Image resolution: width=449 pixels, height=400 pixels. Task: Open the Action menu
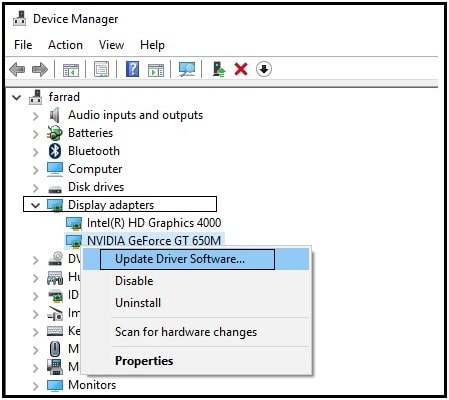tap(65, 45)
